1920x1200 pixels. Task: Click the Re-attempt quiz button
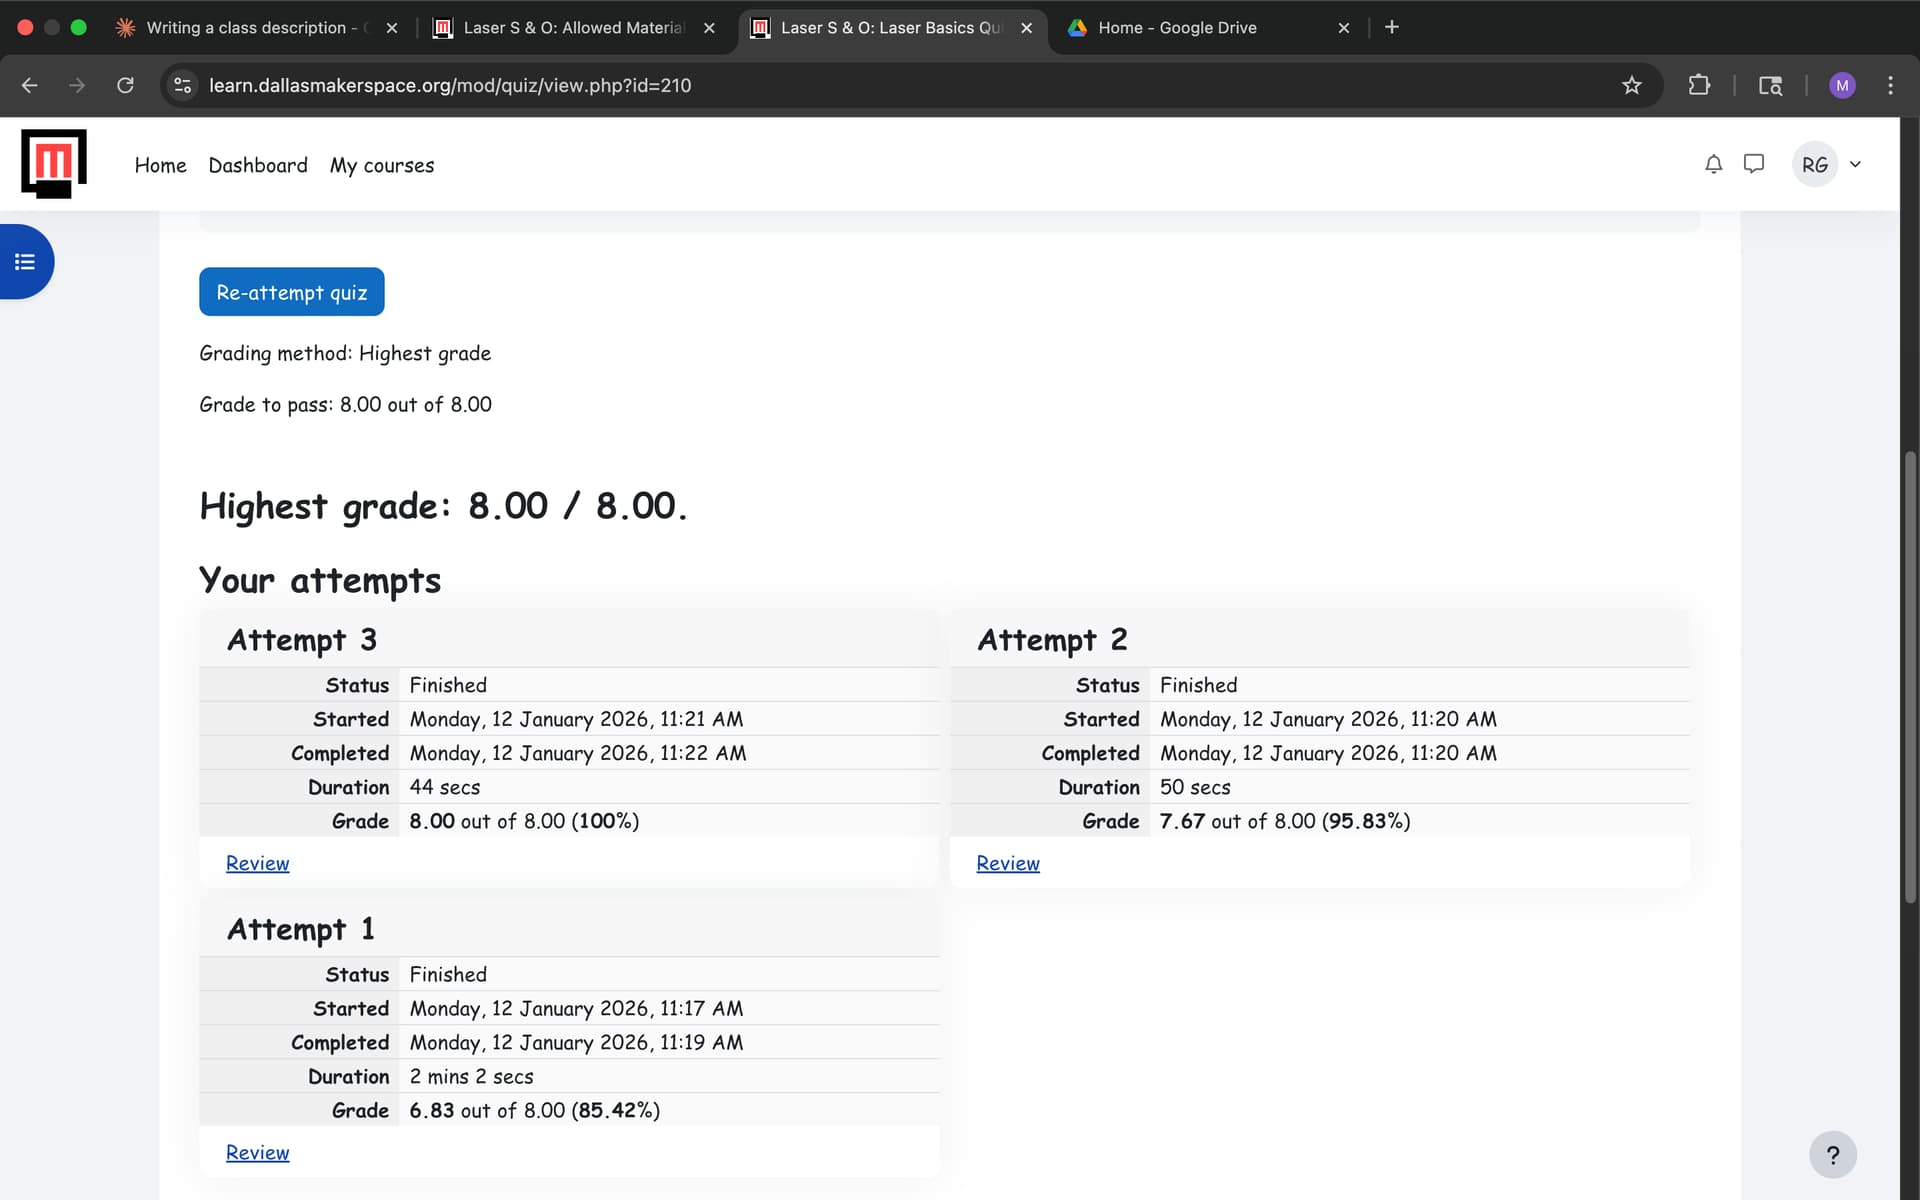(x=292, y=292)
